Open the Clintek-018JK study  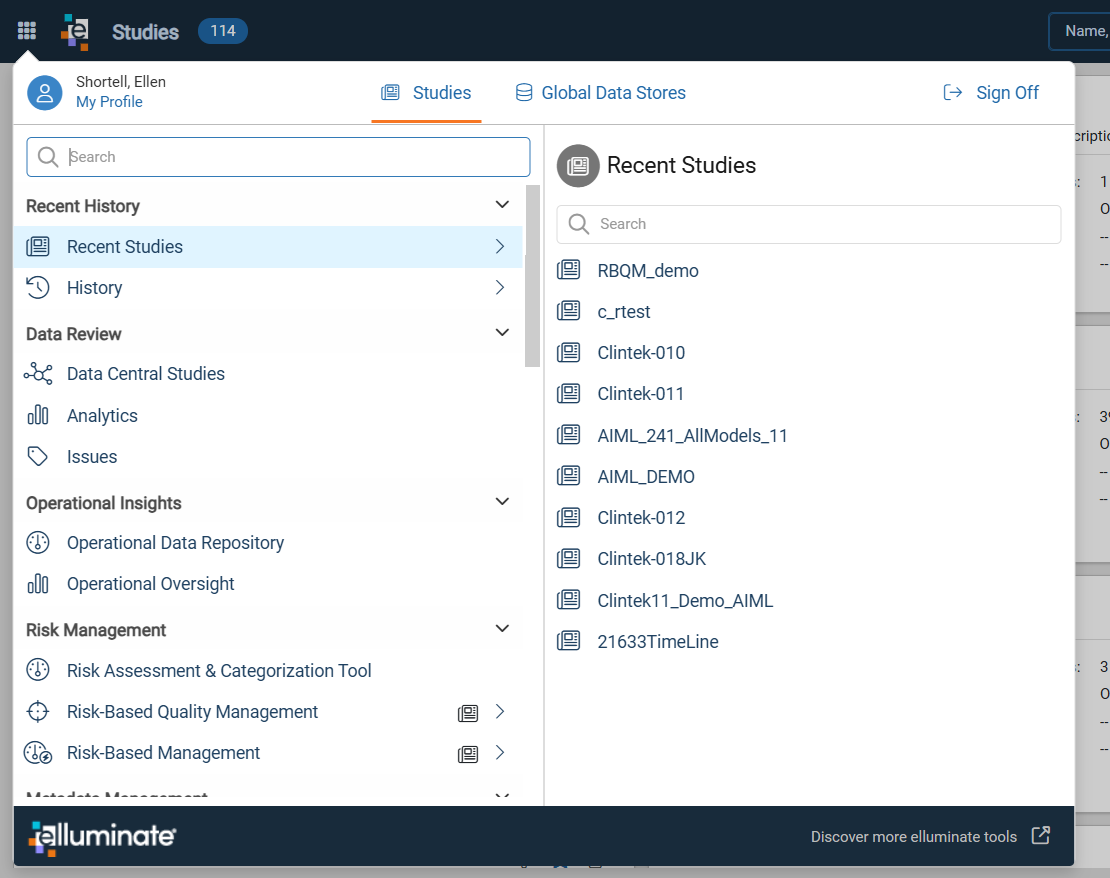[651, 559]
